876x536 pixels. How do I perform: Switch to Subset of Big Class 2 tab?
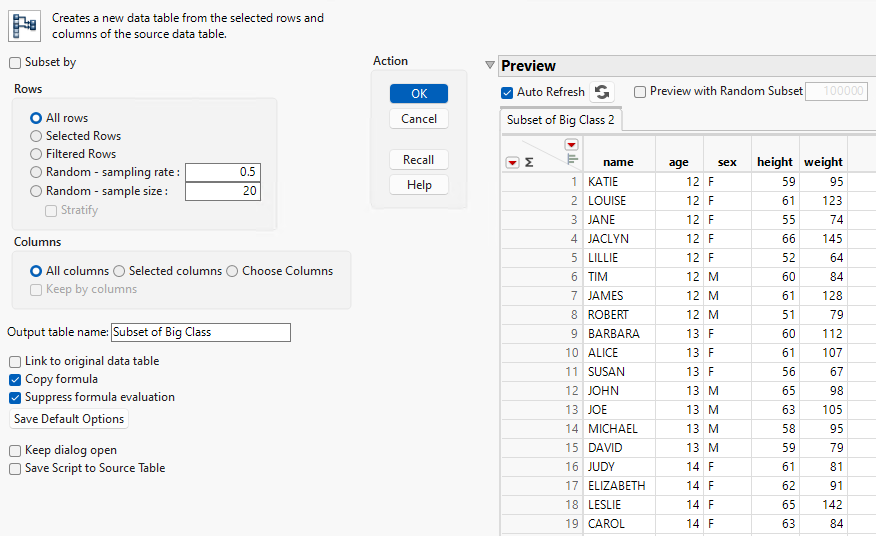[x=561, y=120]
